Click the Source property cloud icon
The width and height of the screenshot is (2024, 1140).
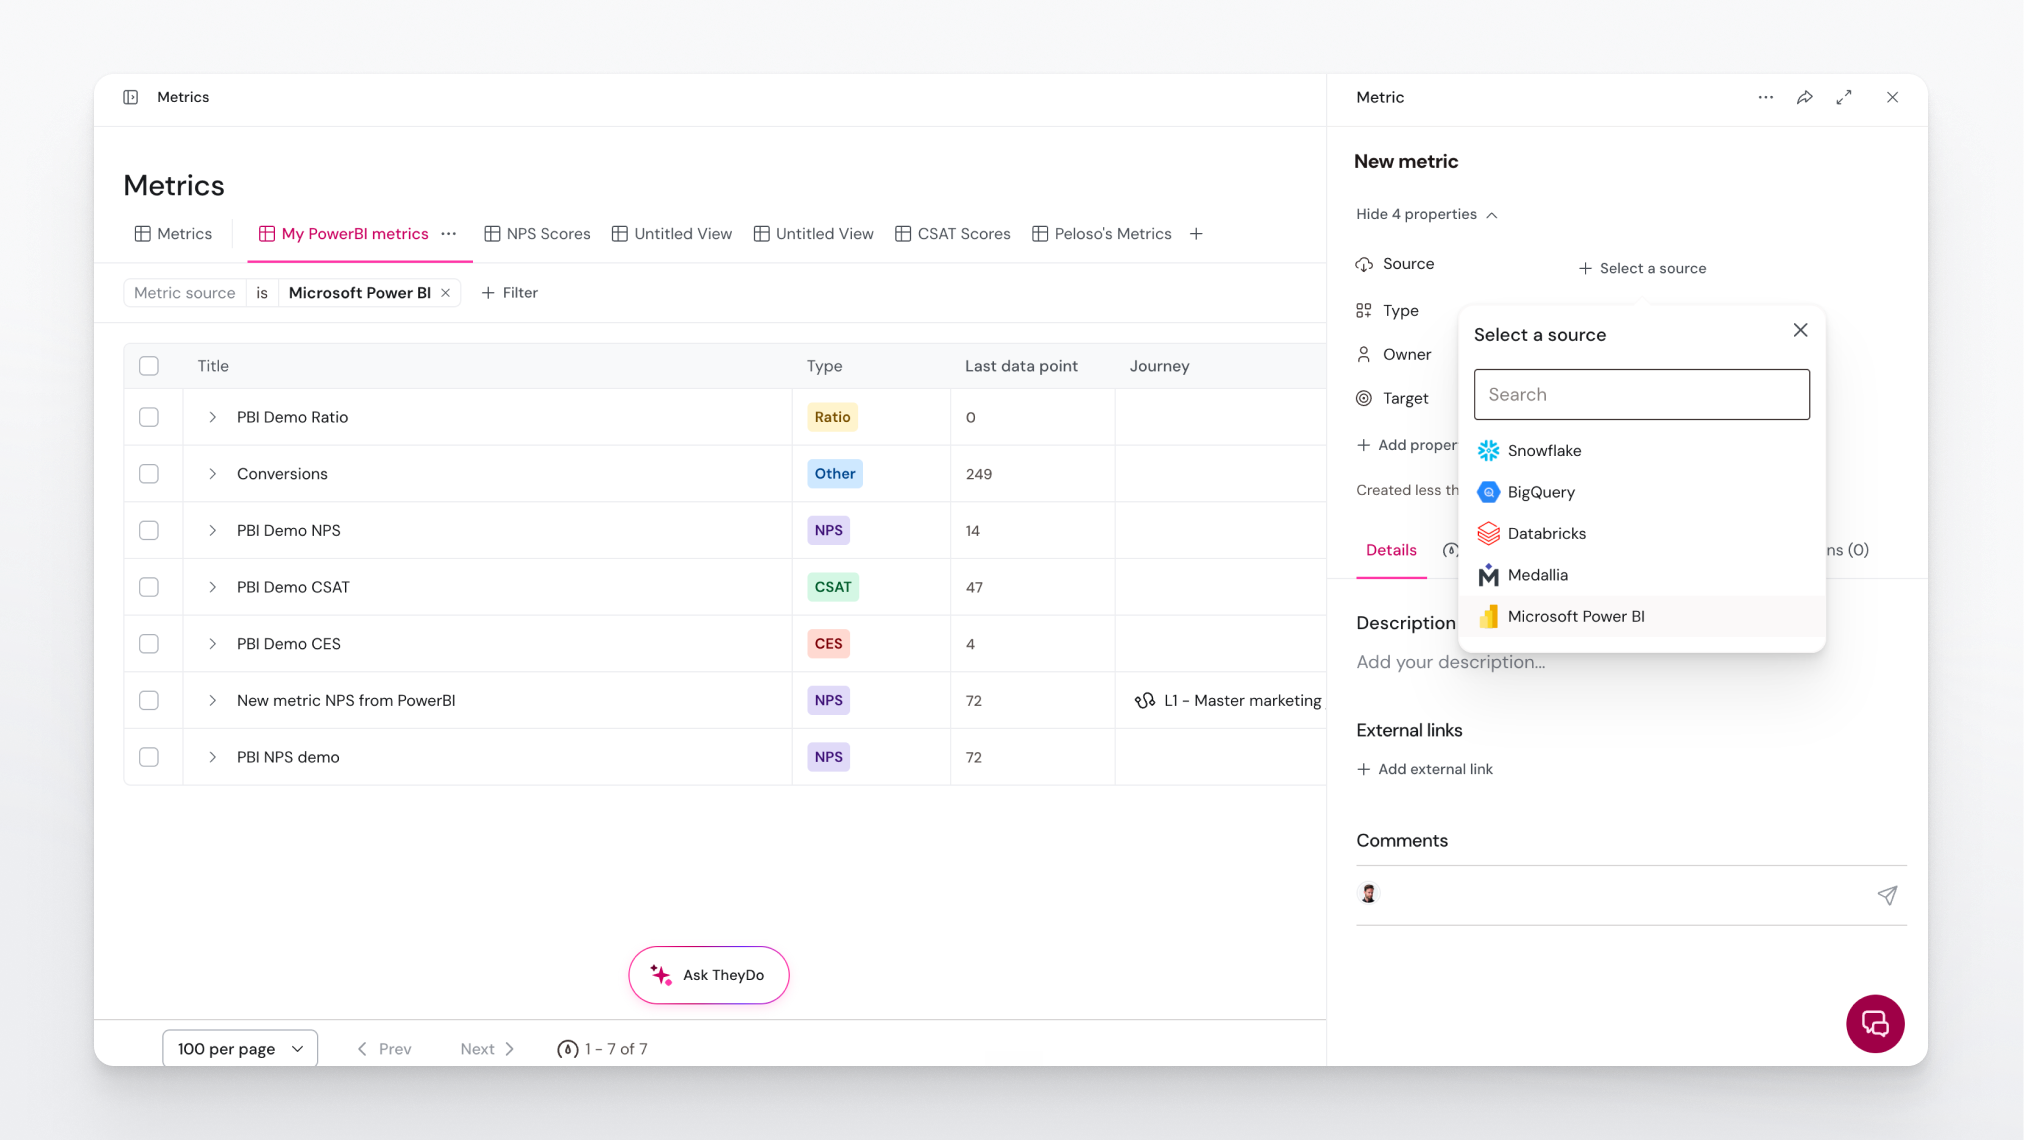coord(1364,264)
